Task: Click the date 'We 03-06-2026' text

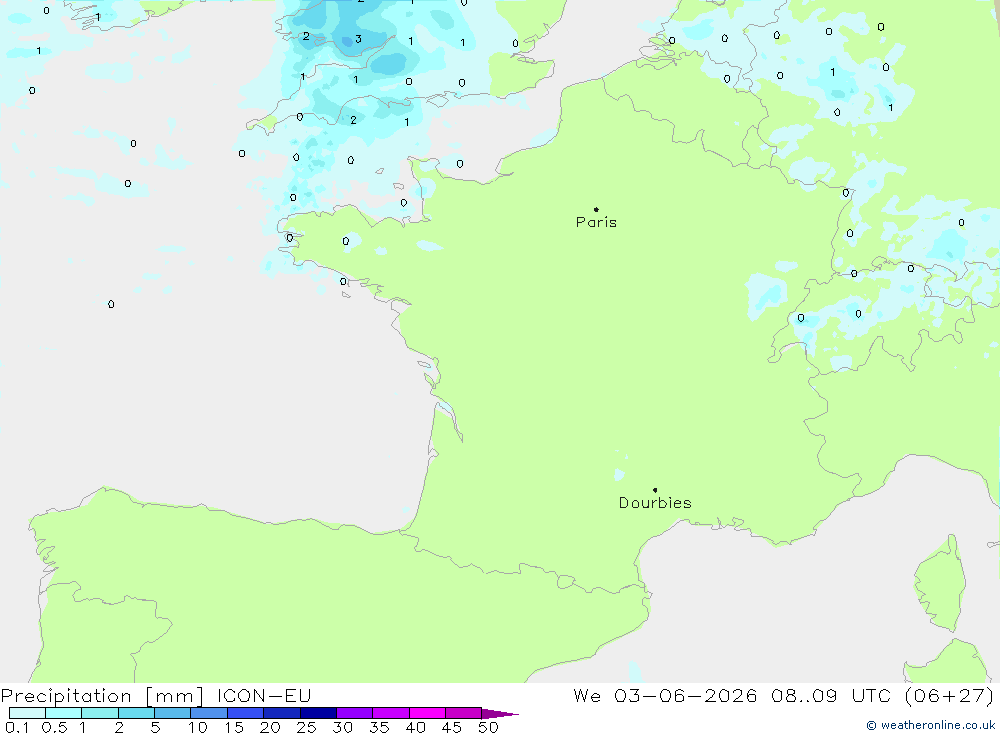Action: coord(665,696)
